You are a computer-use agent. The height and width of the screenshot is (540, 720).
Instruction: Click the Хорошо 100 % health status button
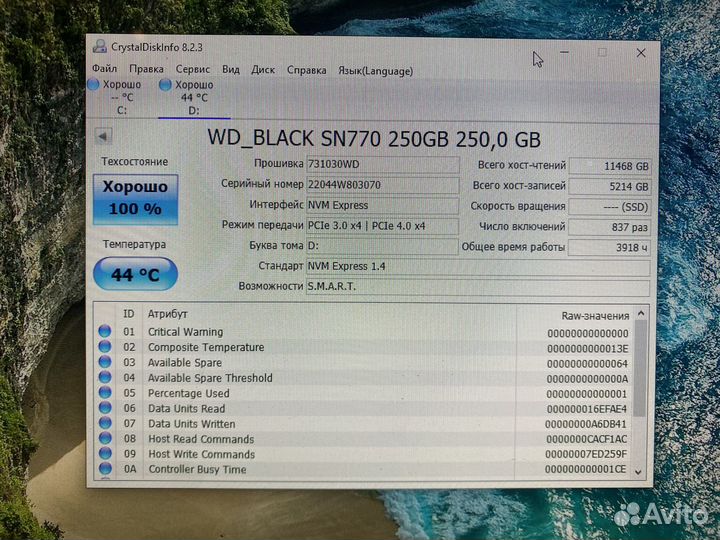(135, 199)
